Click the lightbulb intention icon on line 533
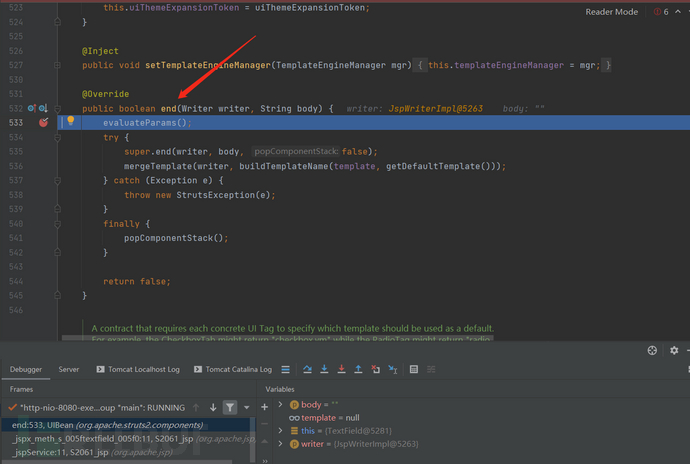Image resolution: width=690 pixels, height=464 pixels. coord(70,122)
